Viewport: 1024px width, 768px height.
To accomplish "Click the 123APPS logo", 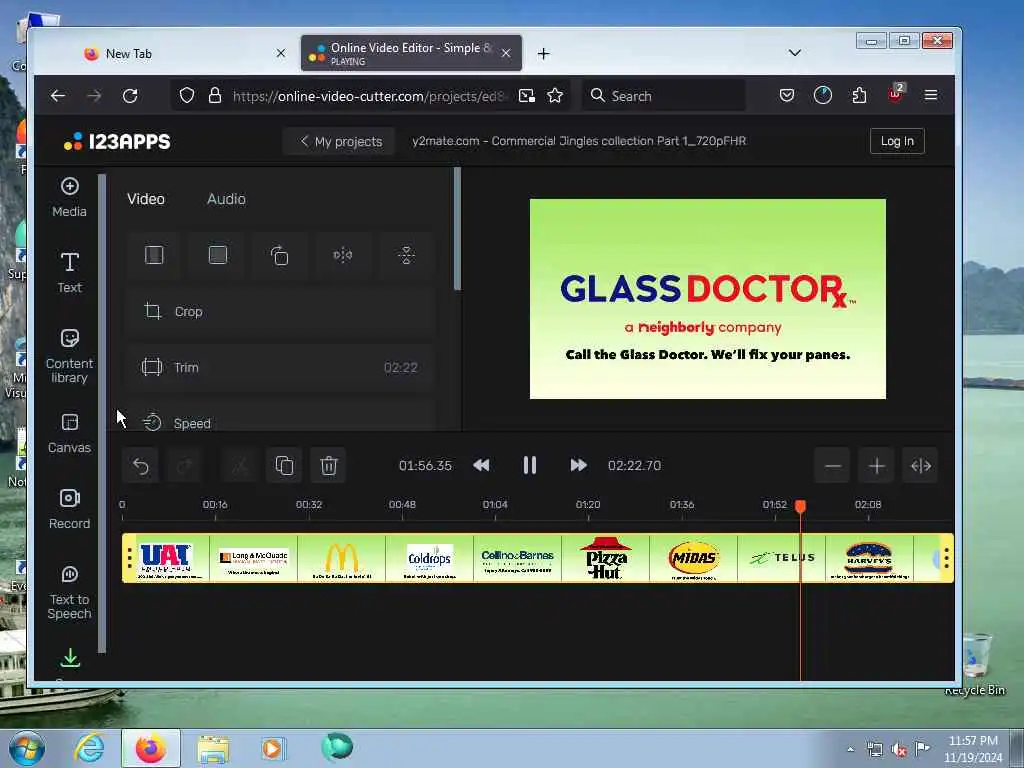I will click(117, 141).
